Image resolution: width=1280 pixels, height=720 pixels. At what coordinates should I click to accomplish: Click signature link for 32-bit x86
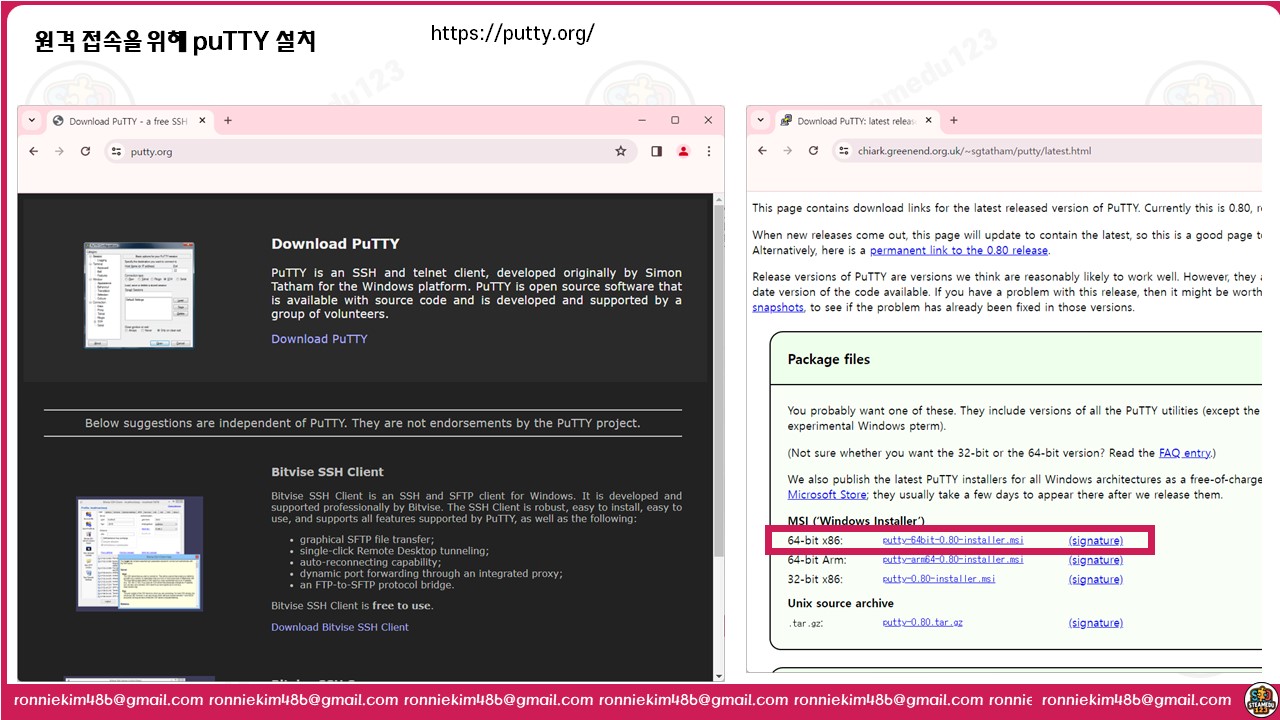click(x=1096, y=579)
